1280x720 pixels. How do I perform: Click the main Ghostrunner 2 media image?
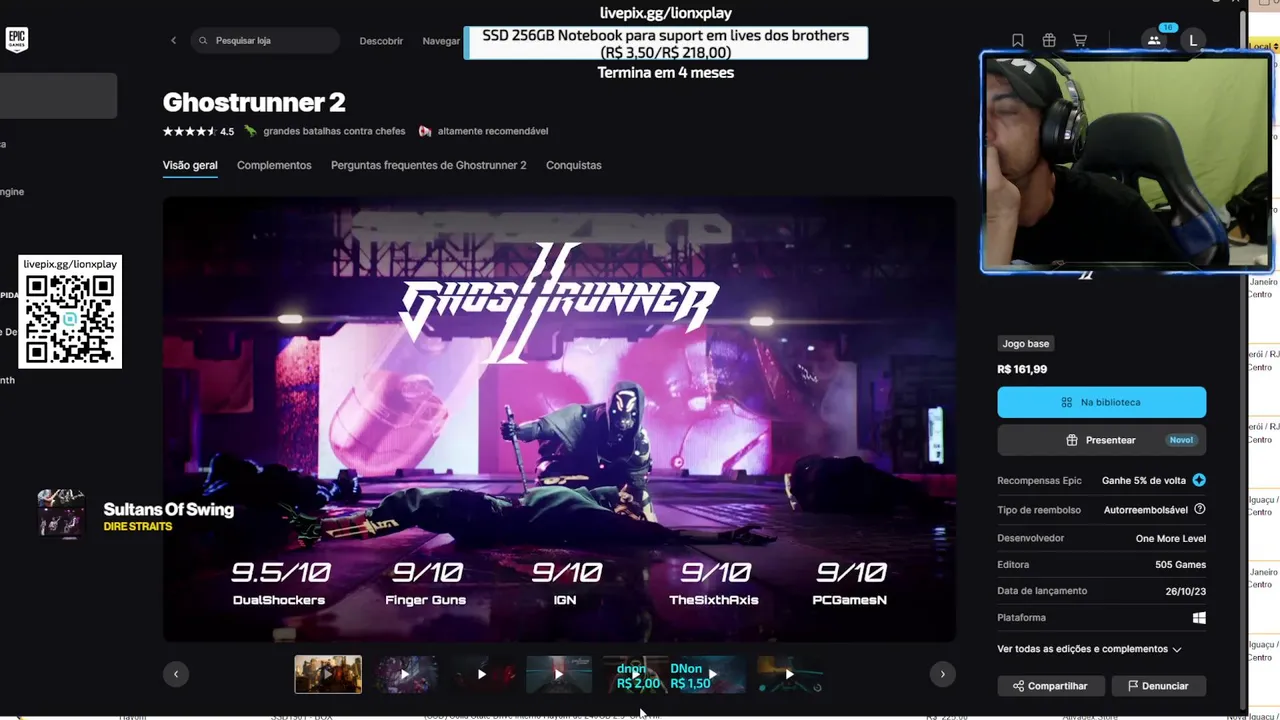(x=559, y=418)
